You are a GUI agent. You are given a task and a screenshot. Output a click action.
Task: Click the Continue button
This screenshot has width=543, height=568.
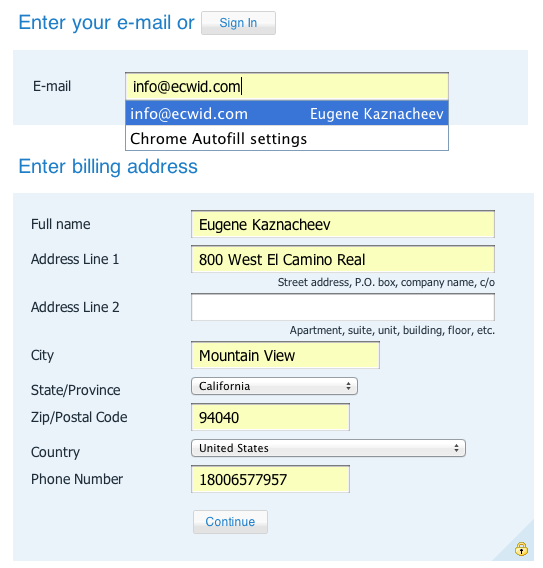point(230,522)
